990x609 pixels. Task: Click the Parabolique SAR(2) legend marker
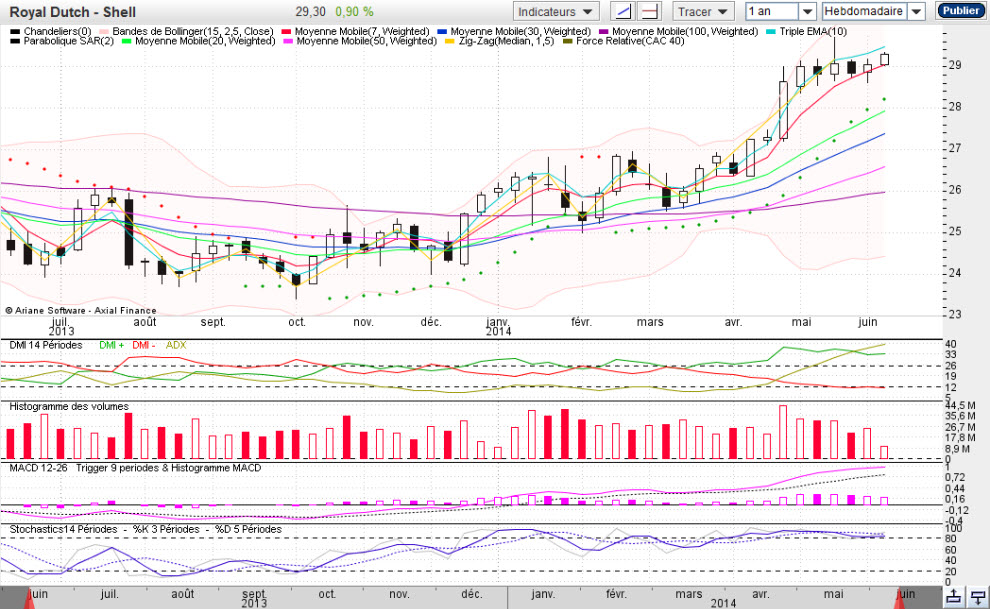pos(15,41)
